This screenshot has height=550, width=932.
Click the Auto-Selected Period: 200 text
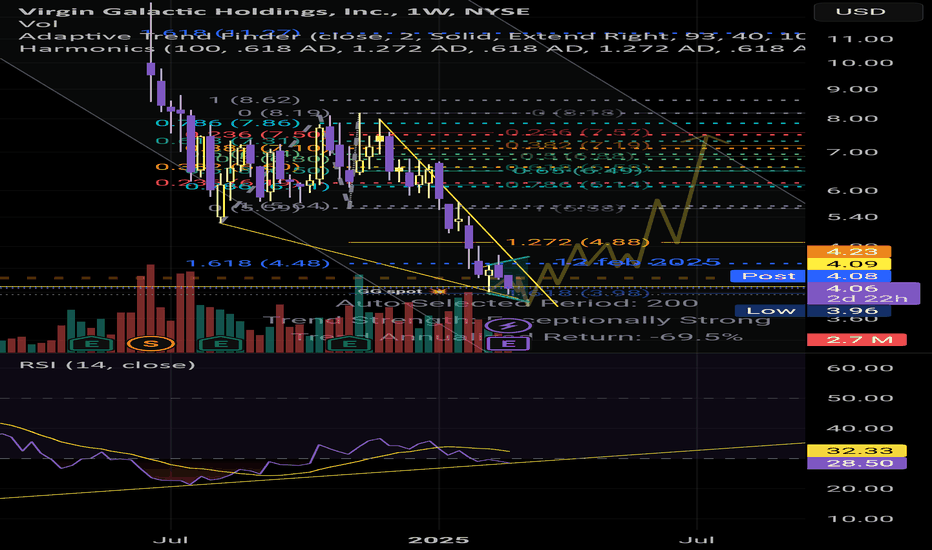[517, 303]
